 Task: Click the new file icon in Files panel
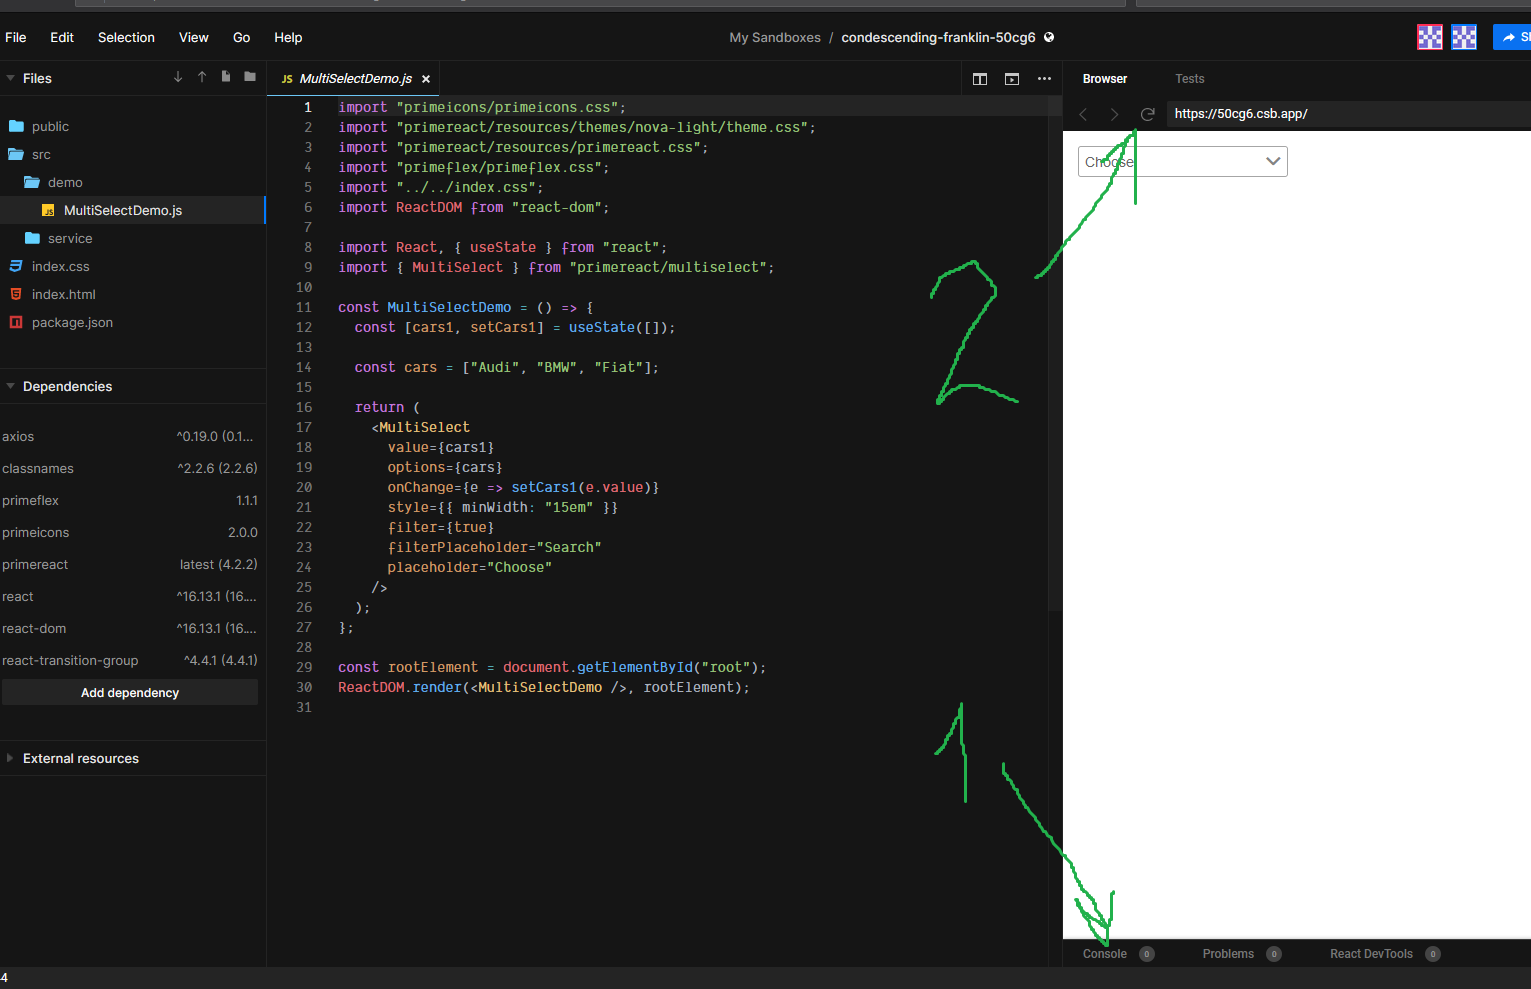click(x=225, y=77)
